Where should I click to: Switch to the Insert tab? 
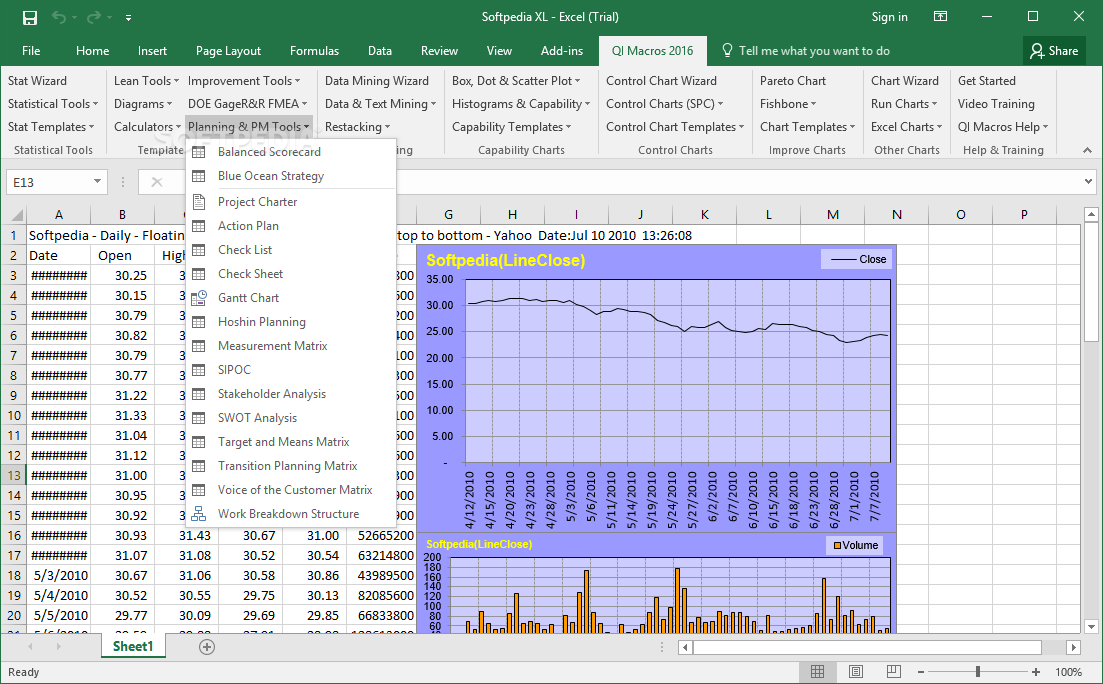(x=152, y=51)
